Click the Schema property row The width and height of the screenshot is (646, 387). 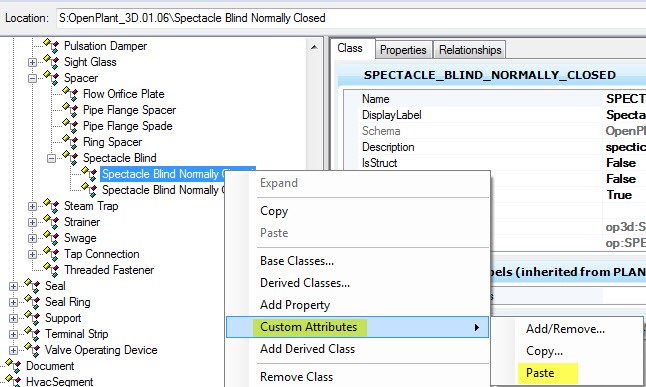click(495, 131)
